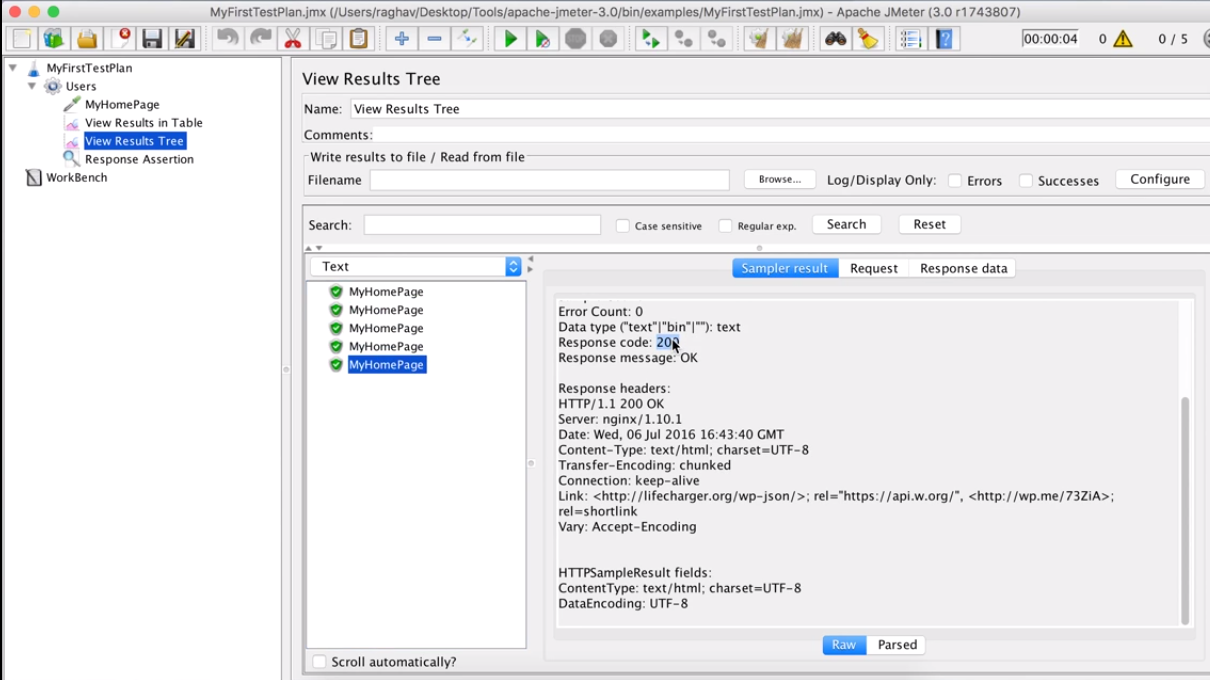Save the test plan with floppy icon

(x=152, y=39)
